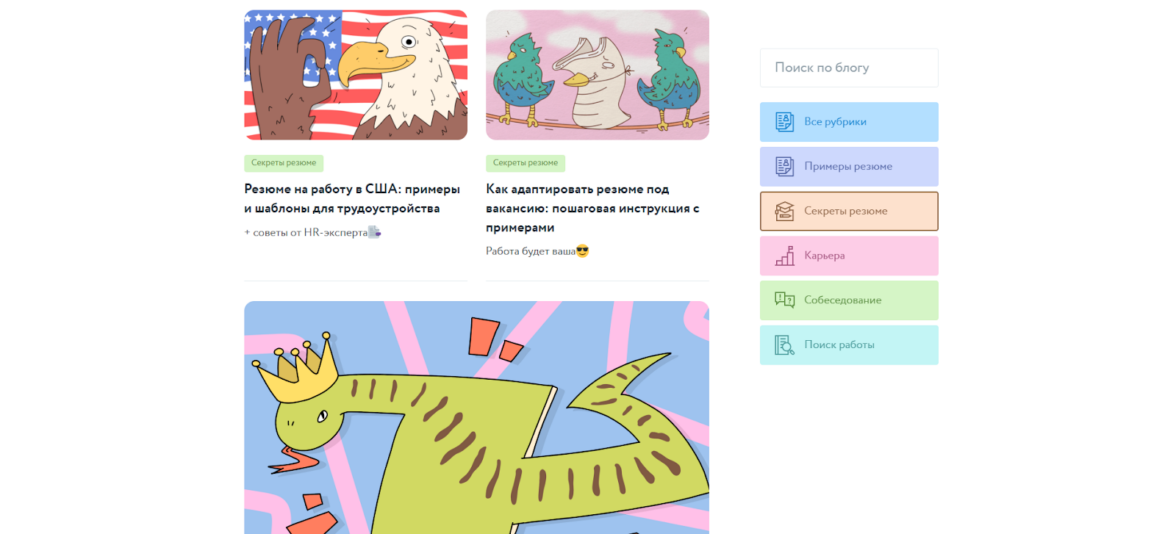Click the Все рубрики document icon

pyautogui.click(x=784, y=122)
